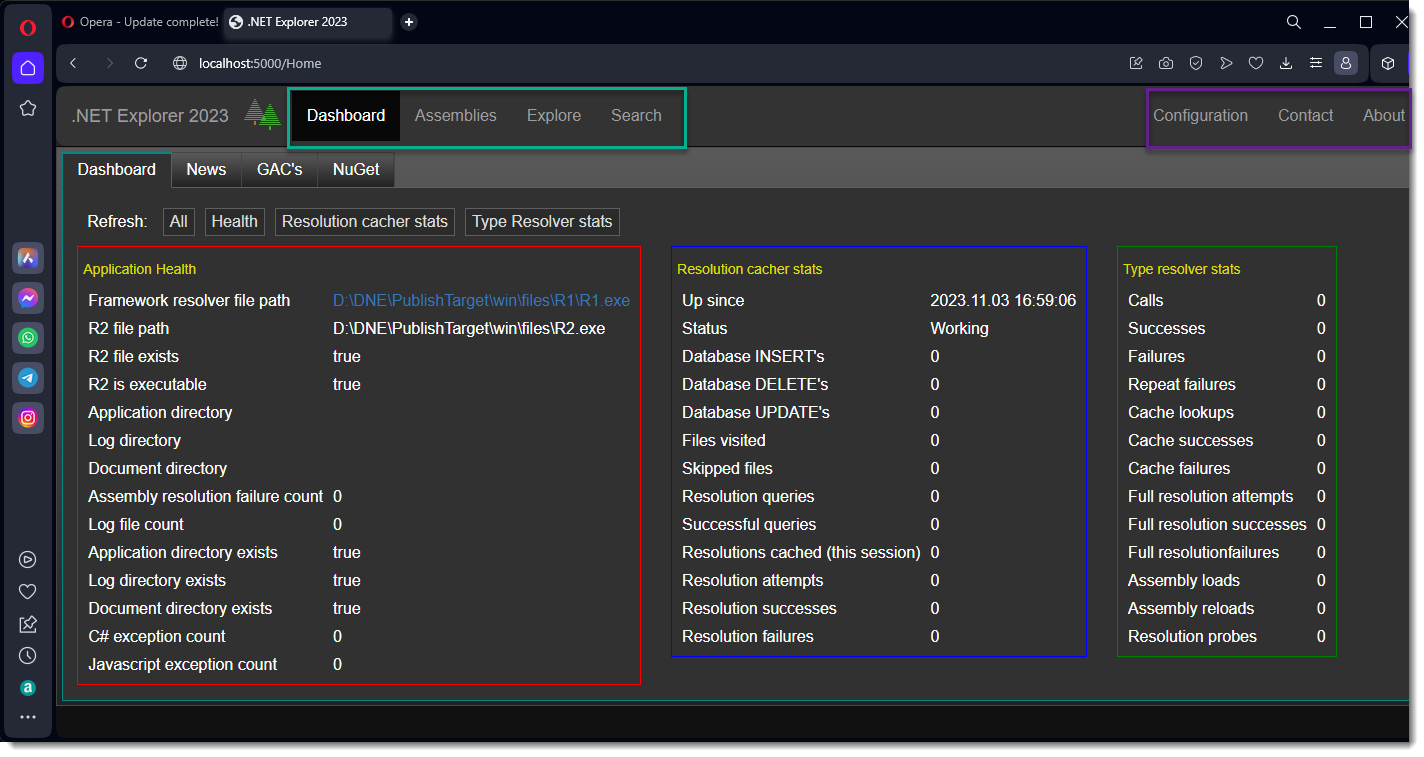Reload the page with refresh icon

141,63
